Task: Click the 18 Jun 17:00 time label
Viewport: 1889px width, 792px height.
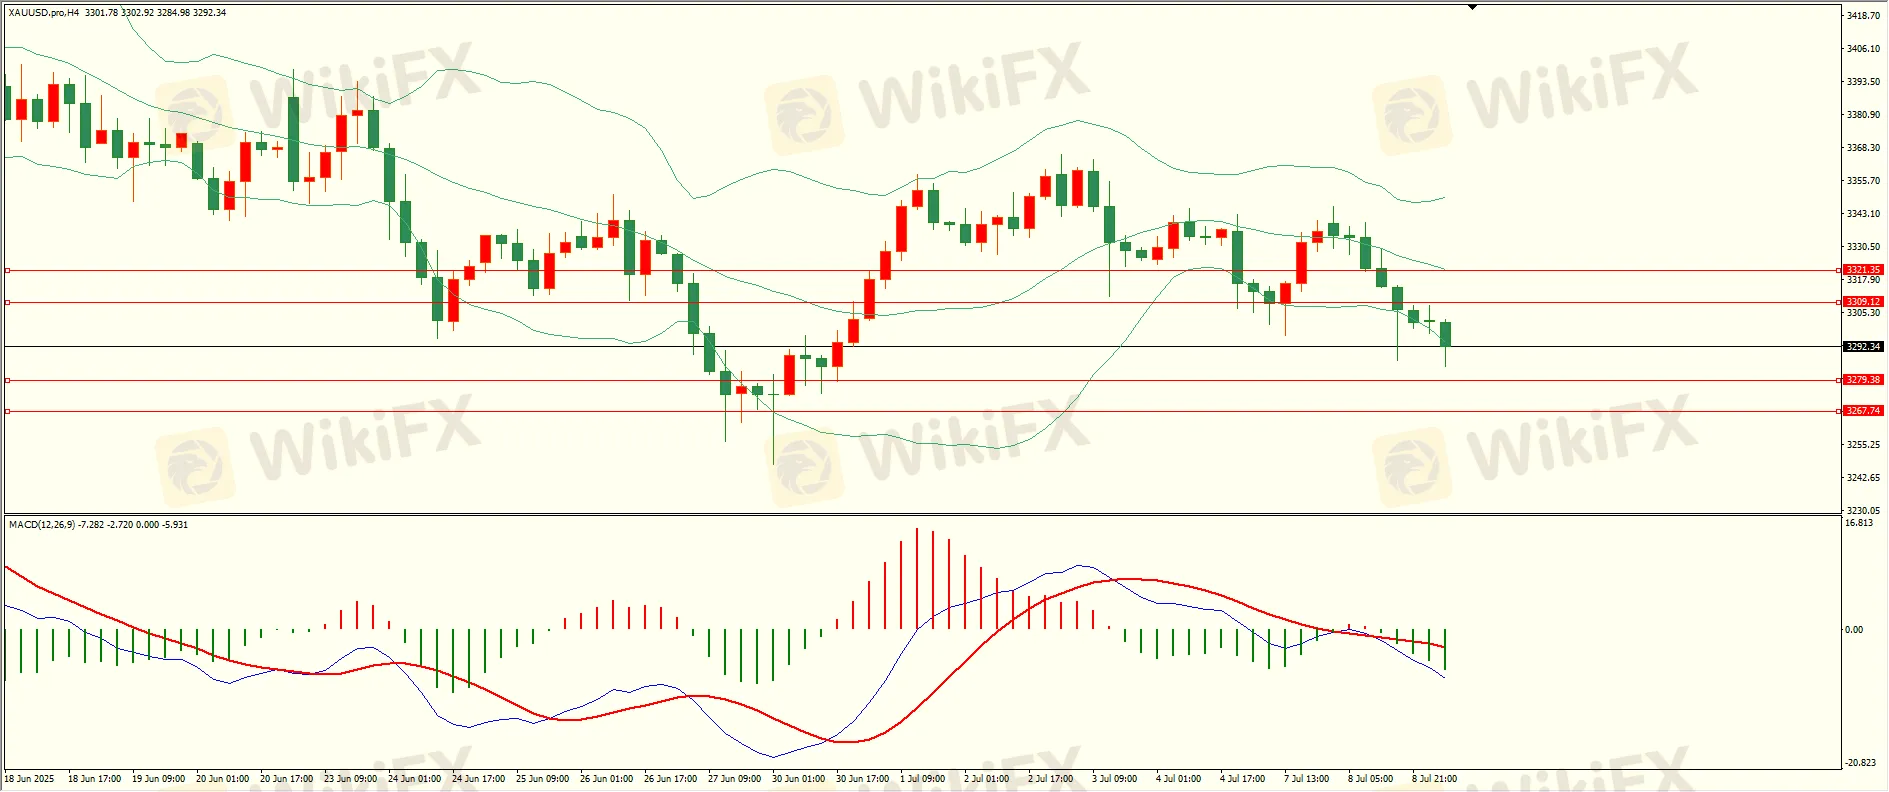Action: click(x=95, y=779)
